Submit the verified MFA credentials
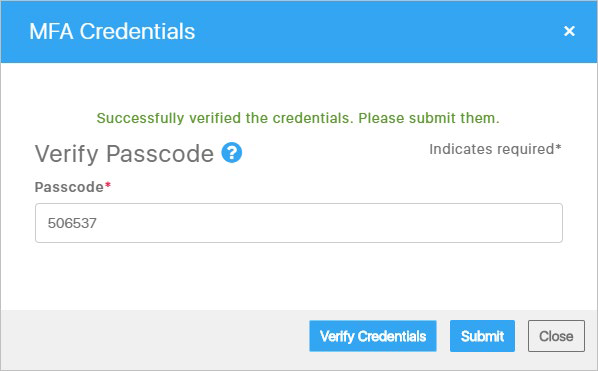Screen dimensions: 598x371 point(482,336)
